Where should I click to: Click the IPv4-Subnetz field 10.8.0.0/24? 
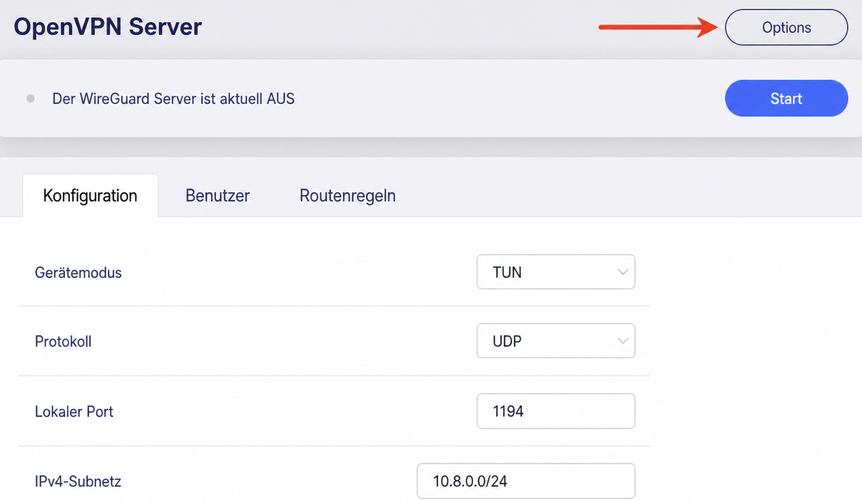coord(526,481)
